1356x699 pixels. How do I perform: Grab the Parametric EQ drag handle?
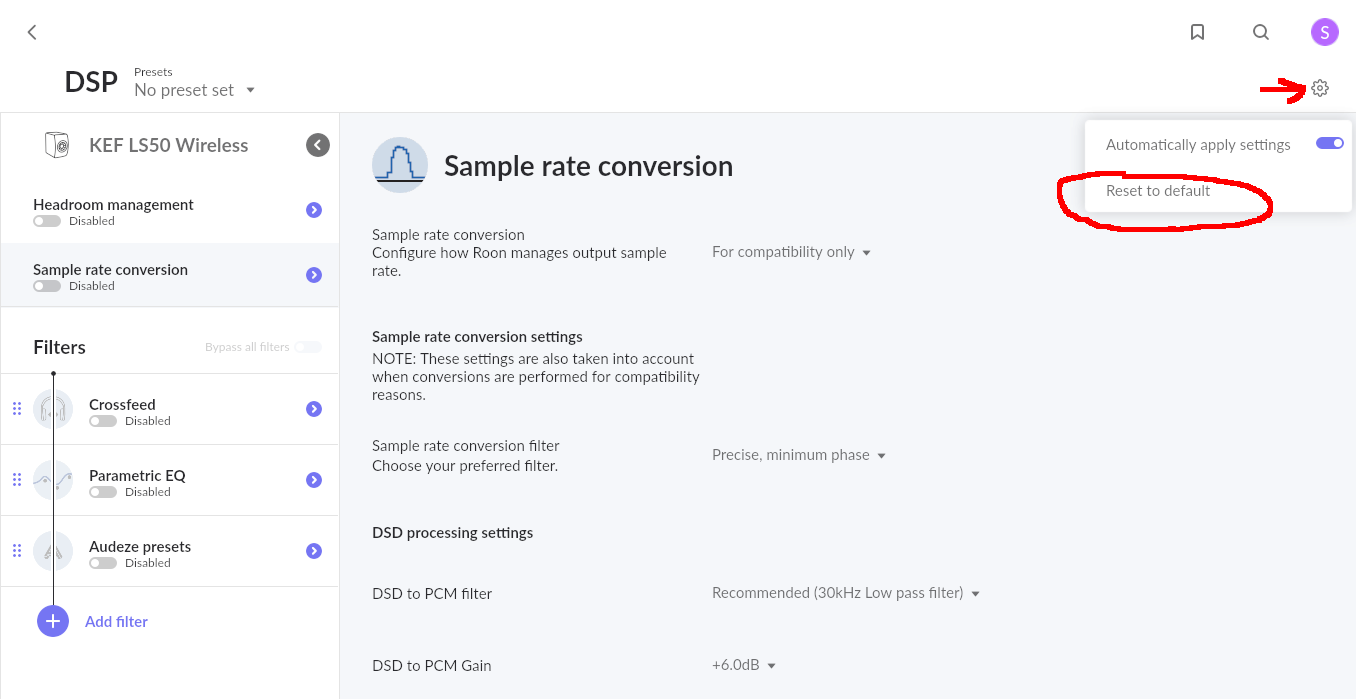coord(17,480)
